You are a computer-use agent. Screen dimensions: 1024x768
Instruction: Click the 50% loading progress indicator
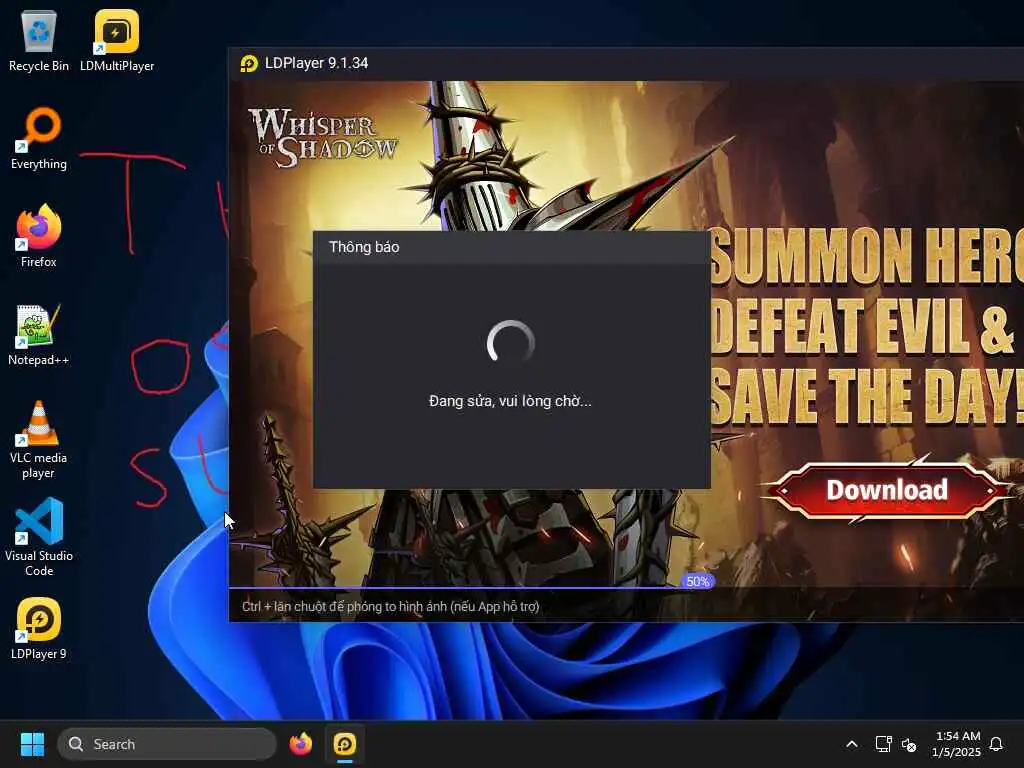point(697,581)
